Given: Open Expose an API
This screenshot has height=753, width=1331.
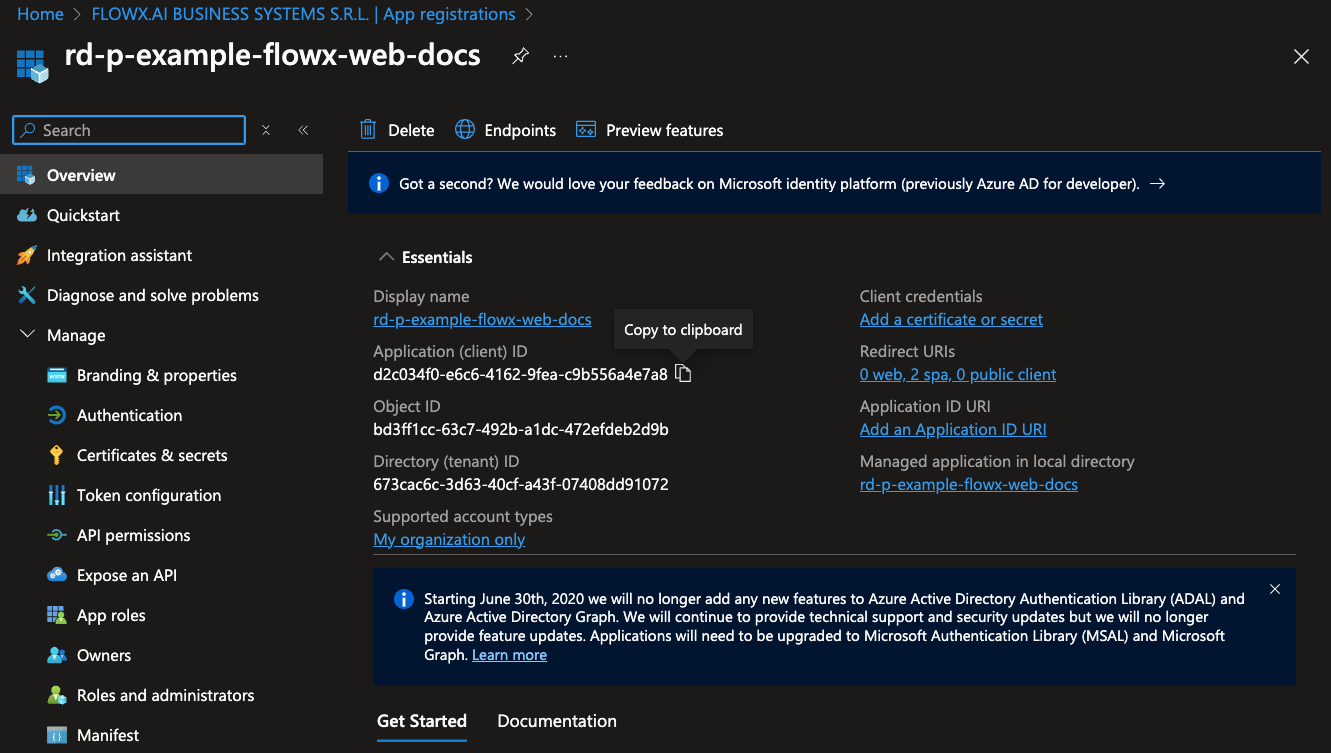Looking at the screenshot, I should (x=127, y=575).
